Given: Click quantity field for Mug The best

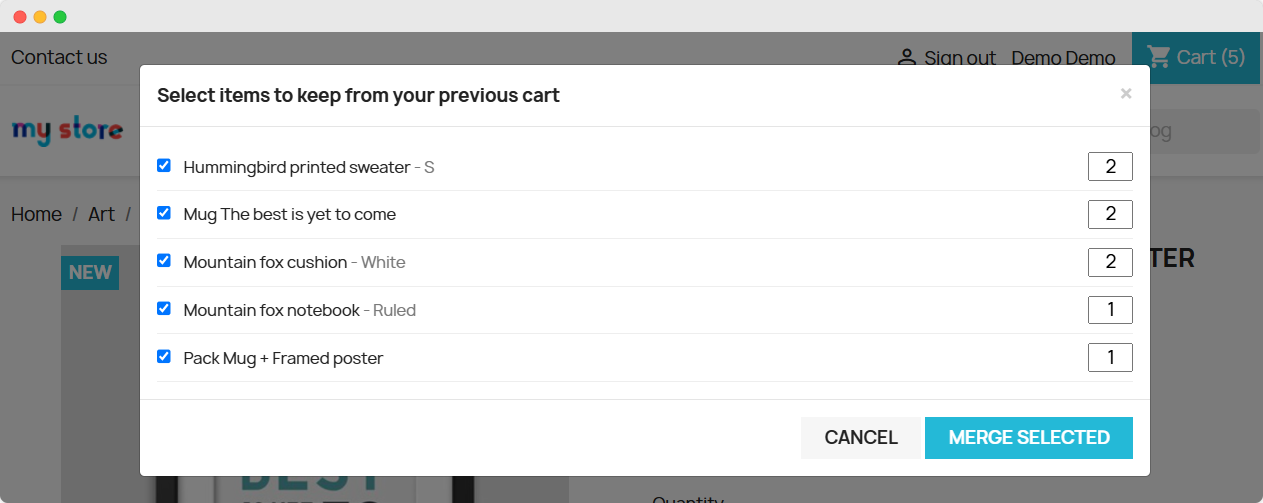Looking at the screenshot, I should pos(1110,214).
